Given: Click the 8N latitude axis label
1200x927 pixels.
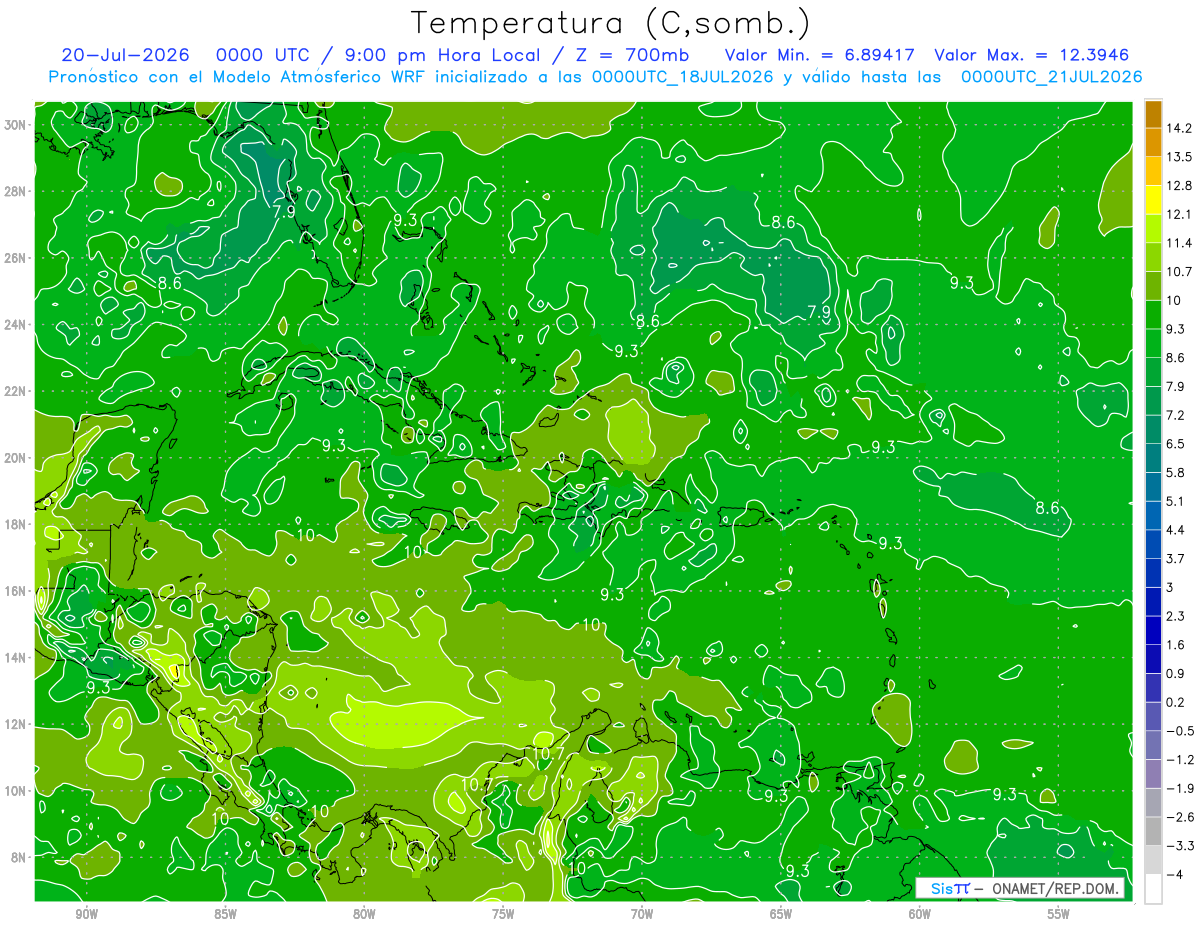Looking at the screenshot, I should [18, 857].
